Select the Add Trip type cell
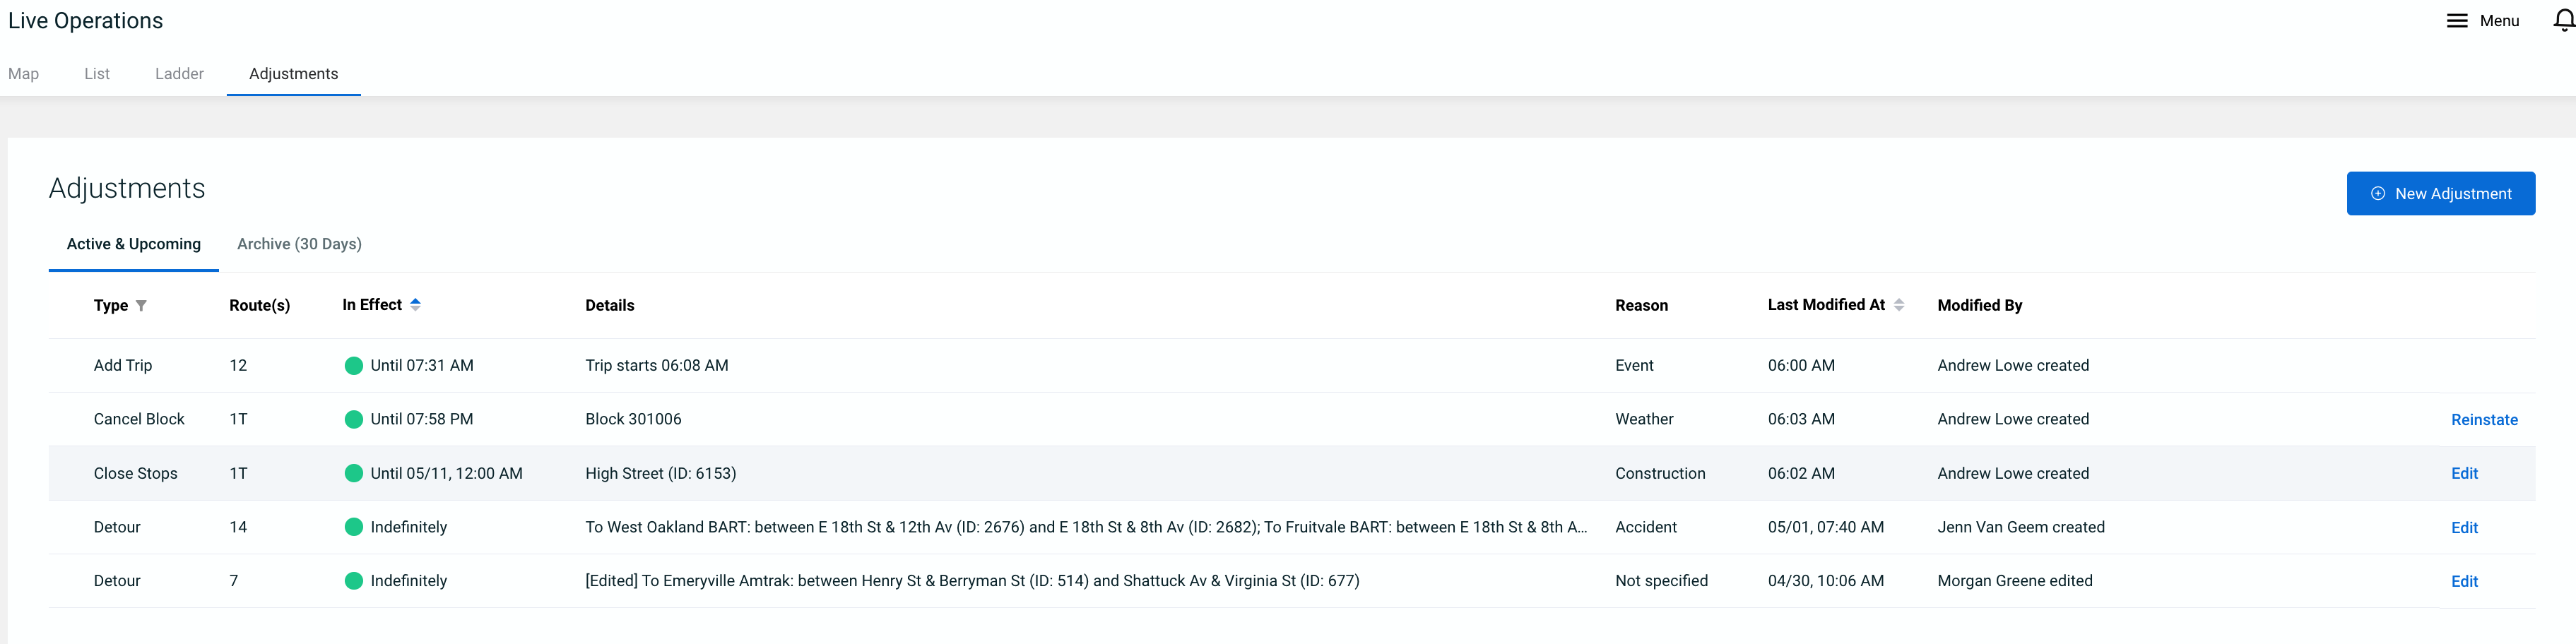The width and height of the screenshot is (2576, 644). 123,366
